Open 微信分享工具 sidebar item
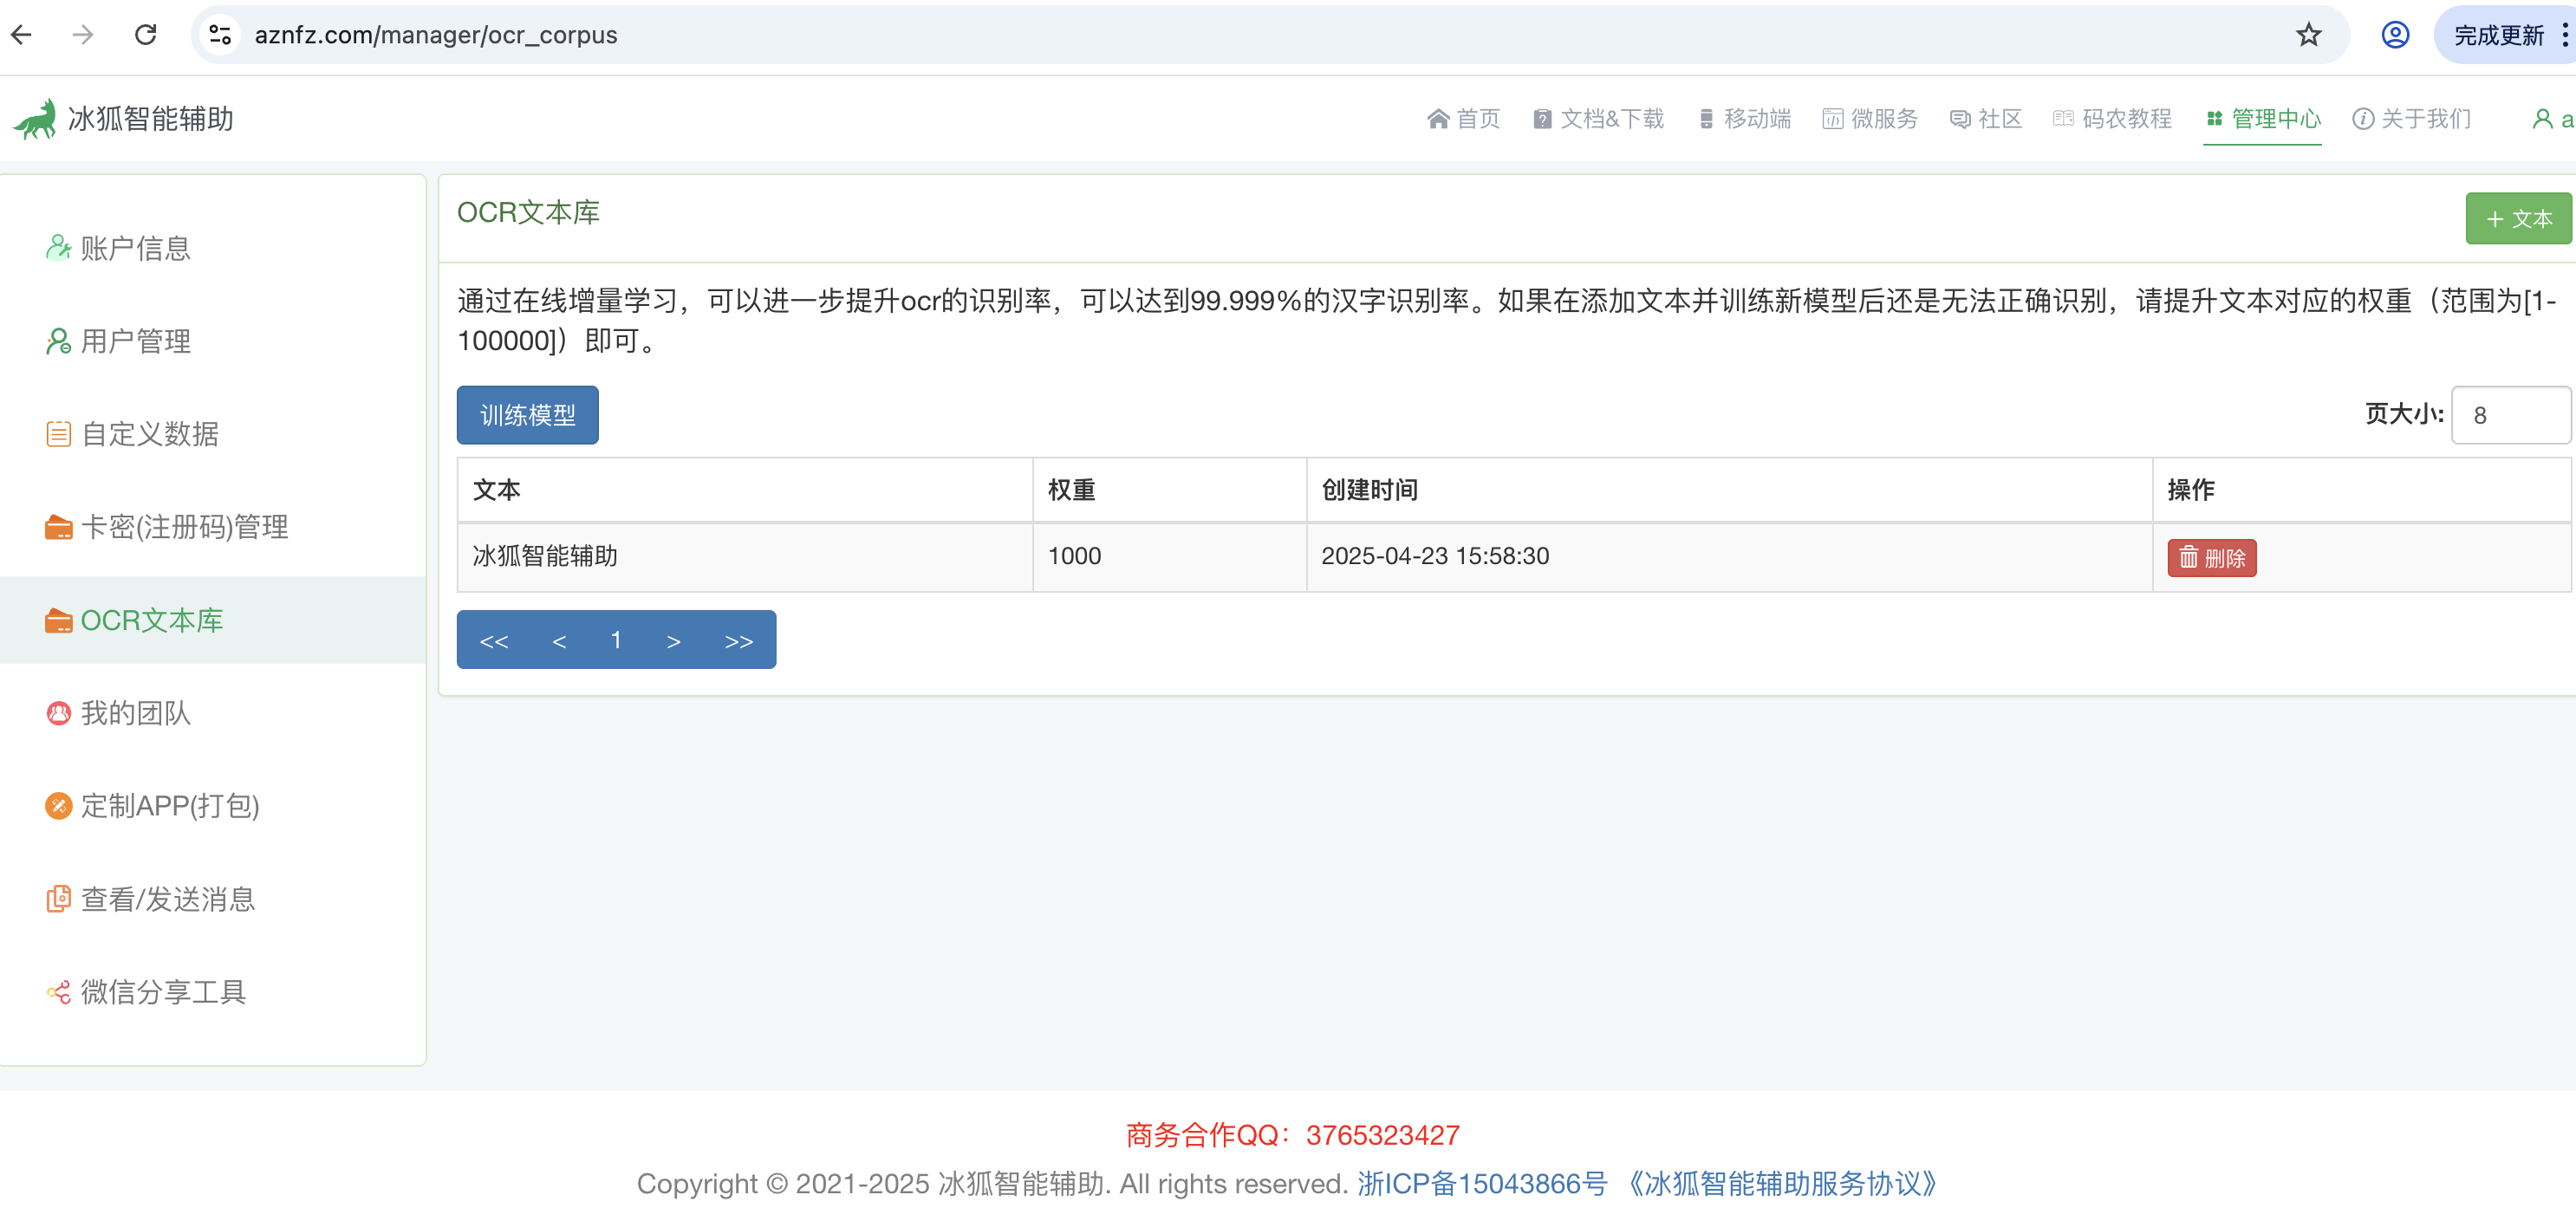Screen dimensions: 2576x1208 pos(163,992)
